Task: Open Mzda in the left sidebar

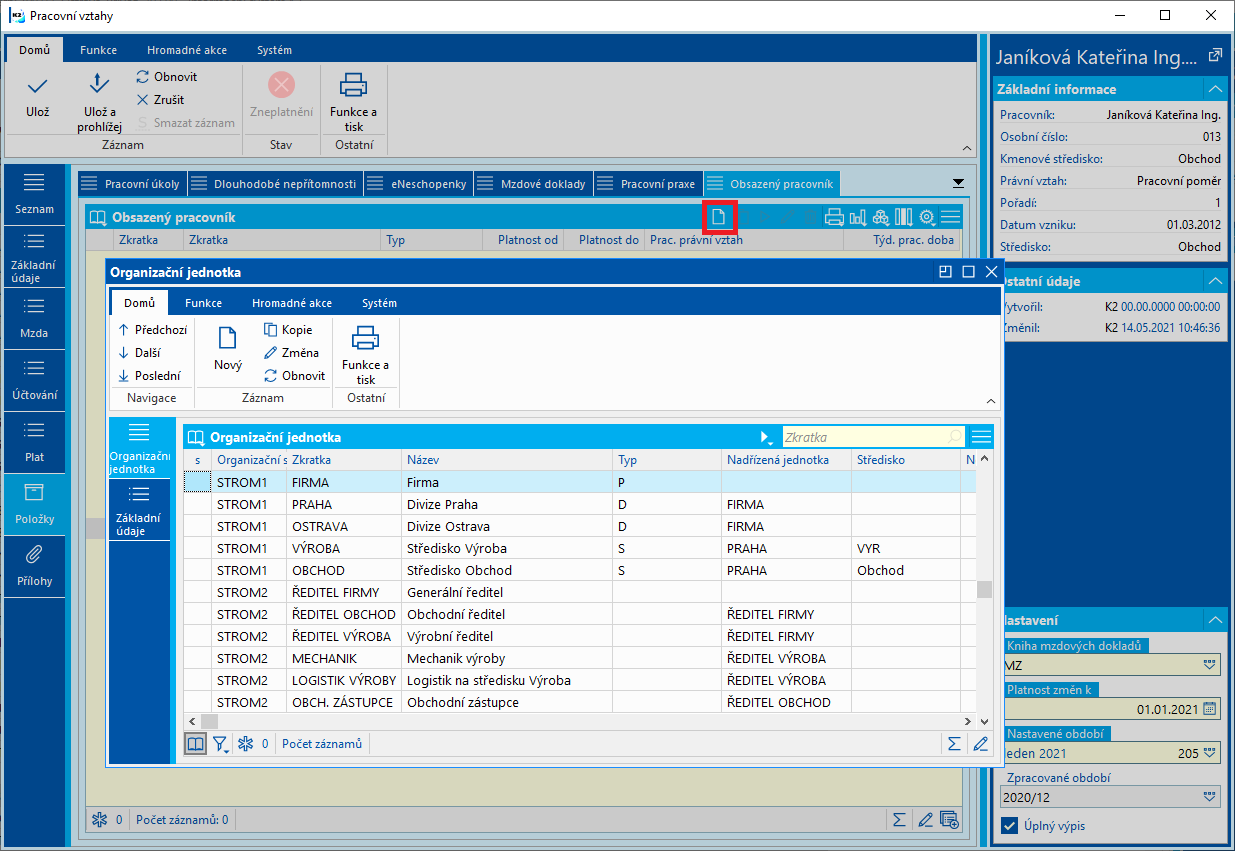Action: click(35, 318)
